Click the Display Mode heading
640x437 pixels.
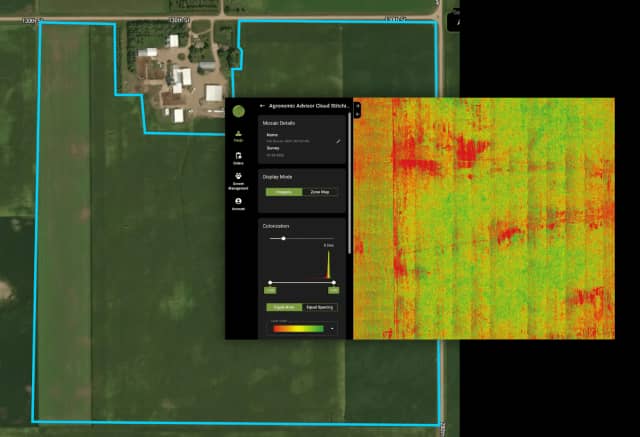pyautogui.click(x=277, y=177)
